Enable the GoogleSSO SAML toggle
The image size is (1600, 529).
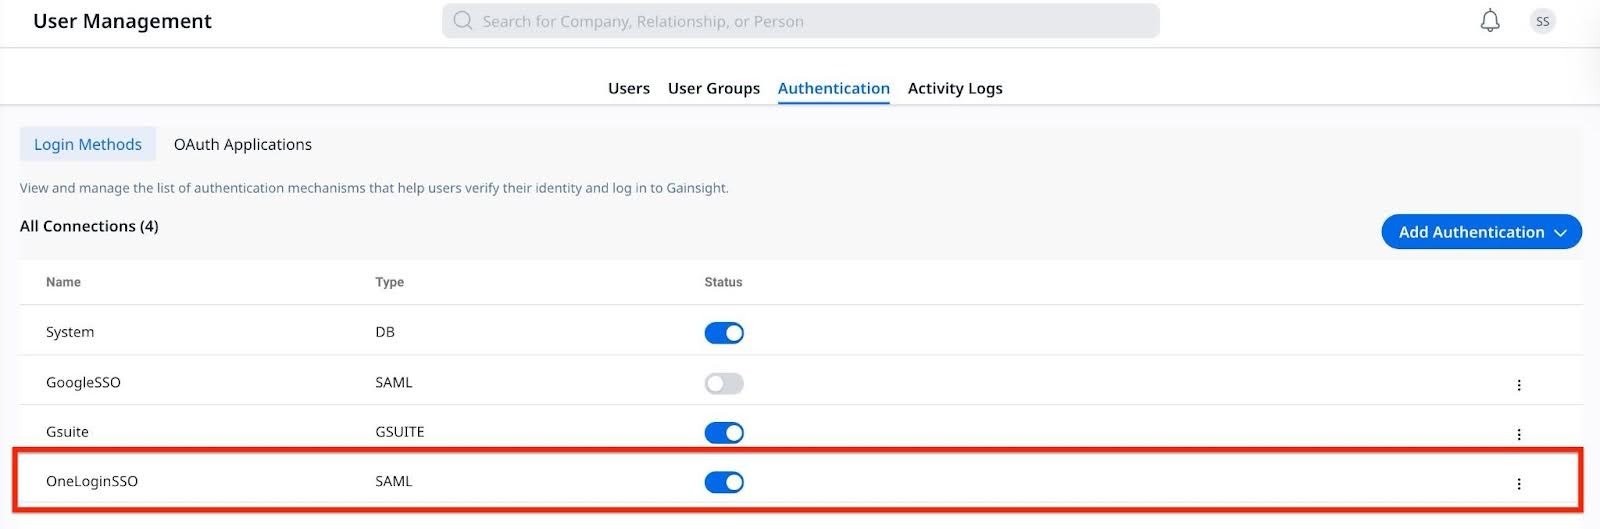click(x=724, y=383)
